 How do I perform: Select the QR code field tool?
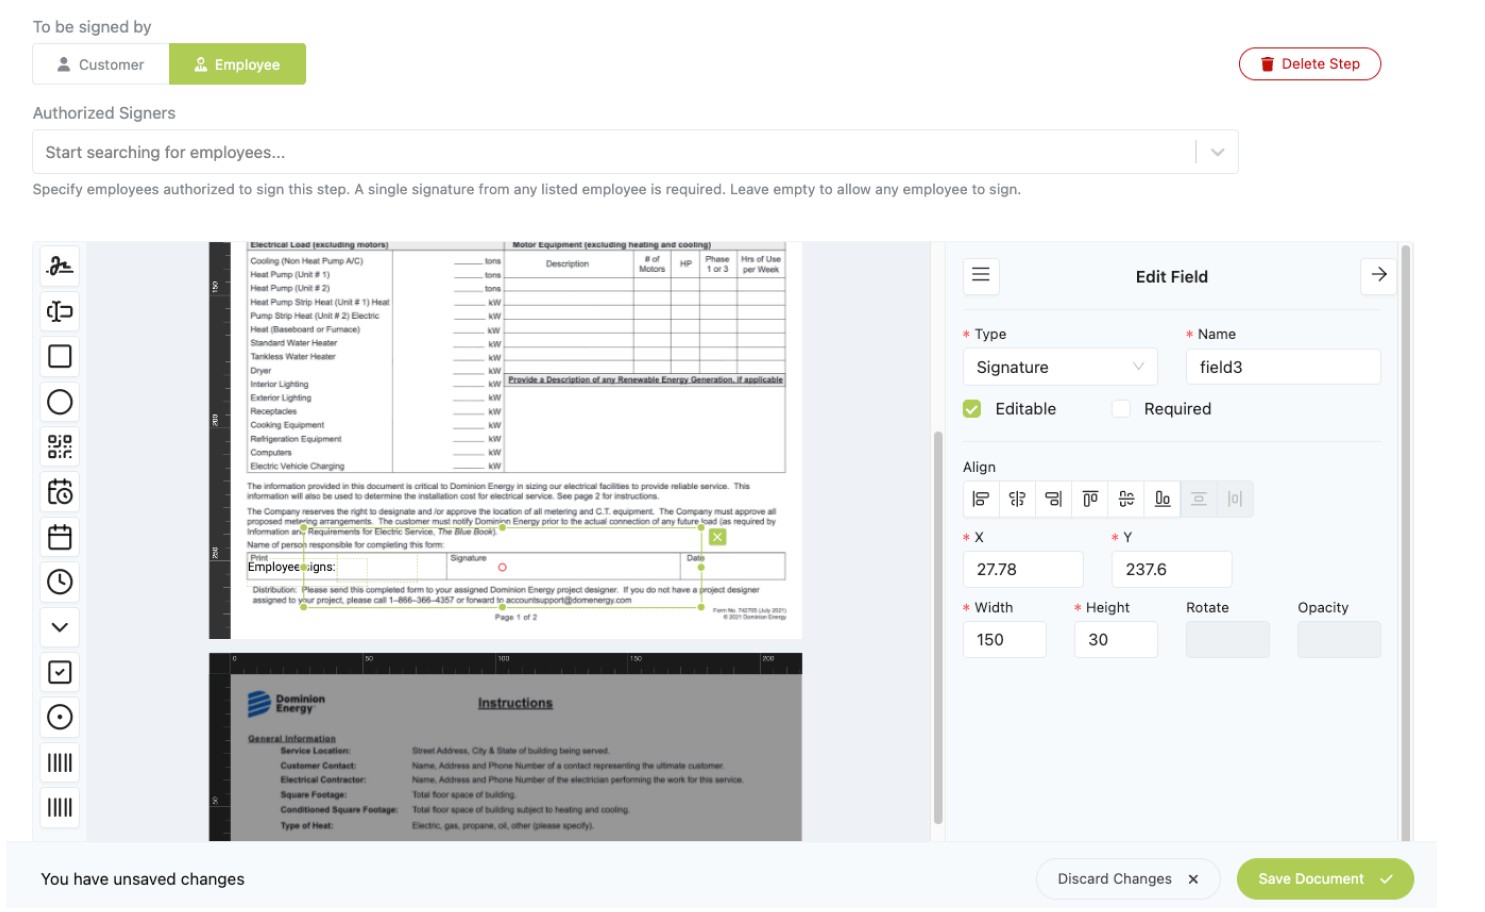coord(59,447)
